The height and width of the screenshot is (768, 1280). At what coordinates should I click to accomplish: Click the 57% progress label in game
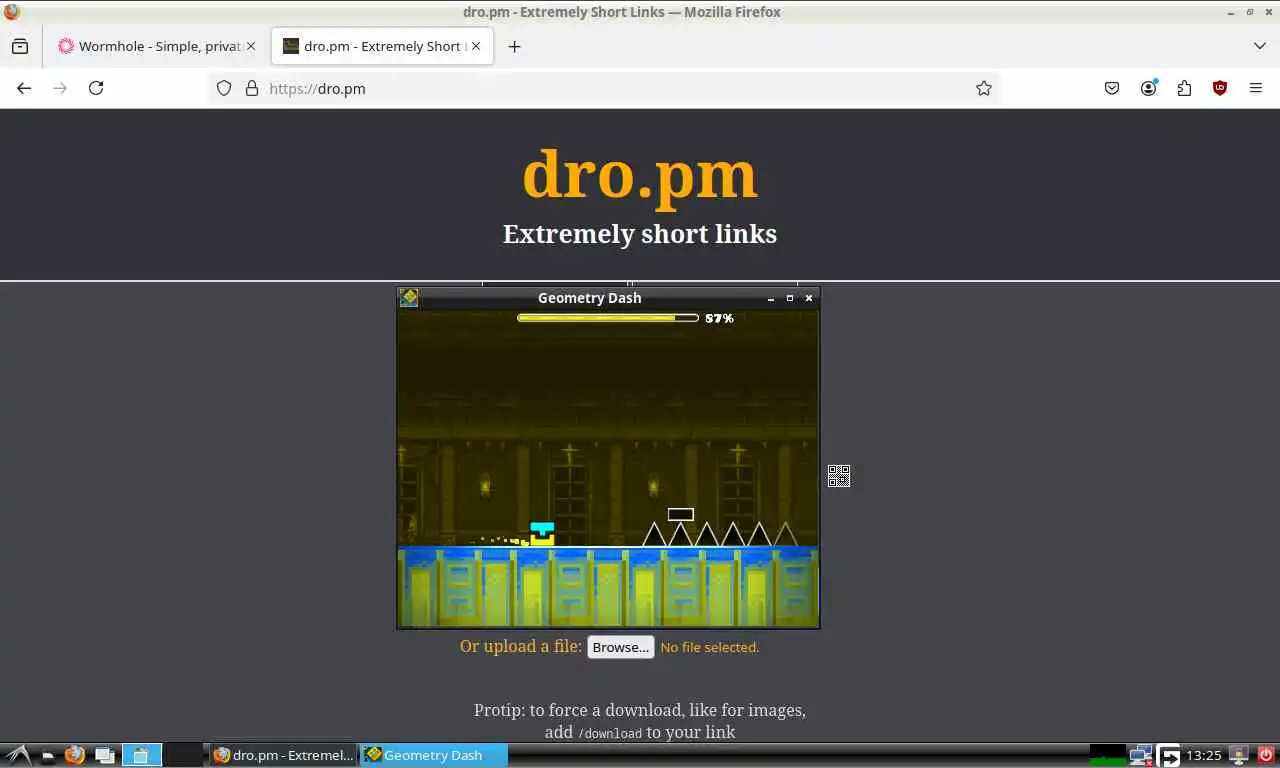[719, 318]
